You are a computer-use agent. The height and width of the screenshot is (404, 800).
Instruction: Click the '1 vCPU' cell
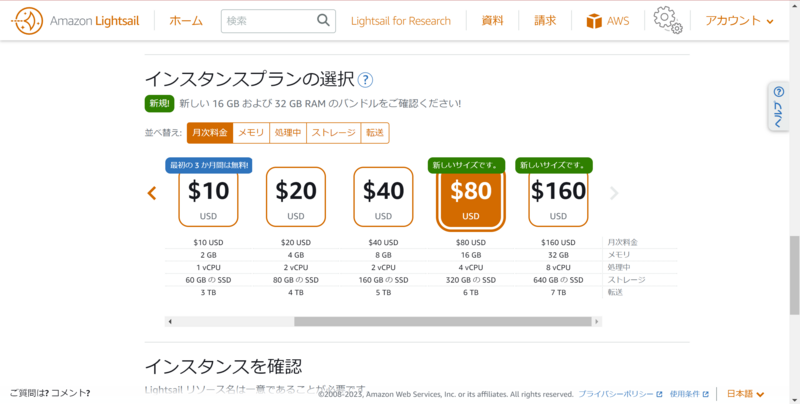(x=208, y=267)
